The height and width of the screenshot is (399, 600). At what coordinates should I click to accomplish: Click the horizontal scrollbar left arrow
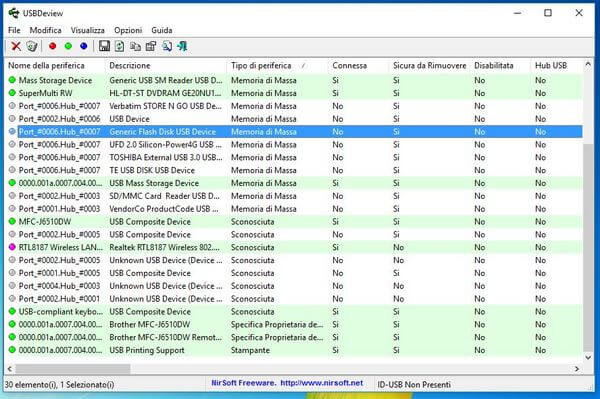click(x=10, y=369)
